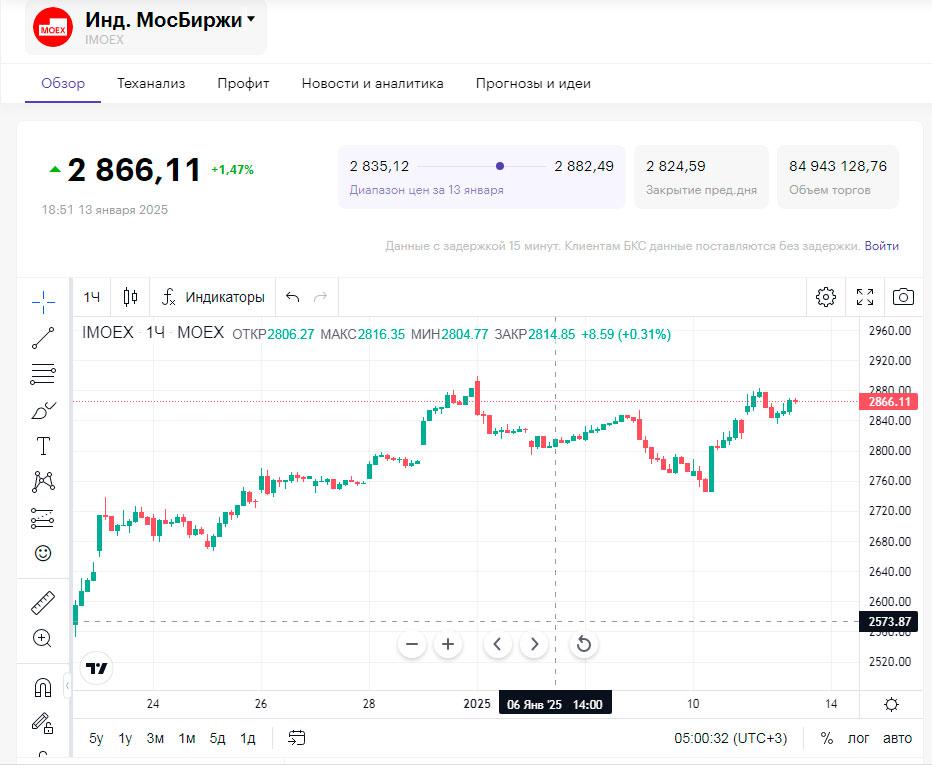Select the Text annotation tool
This screenshot has height=770, width=932.
click(43, 446)
